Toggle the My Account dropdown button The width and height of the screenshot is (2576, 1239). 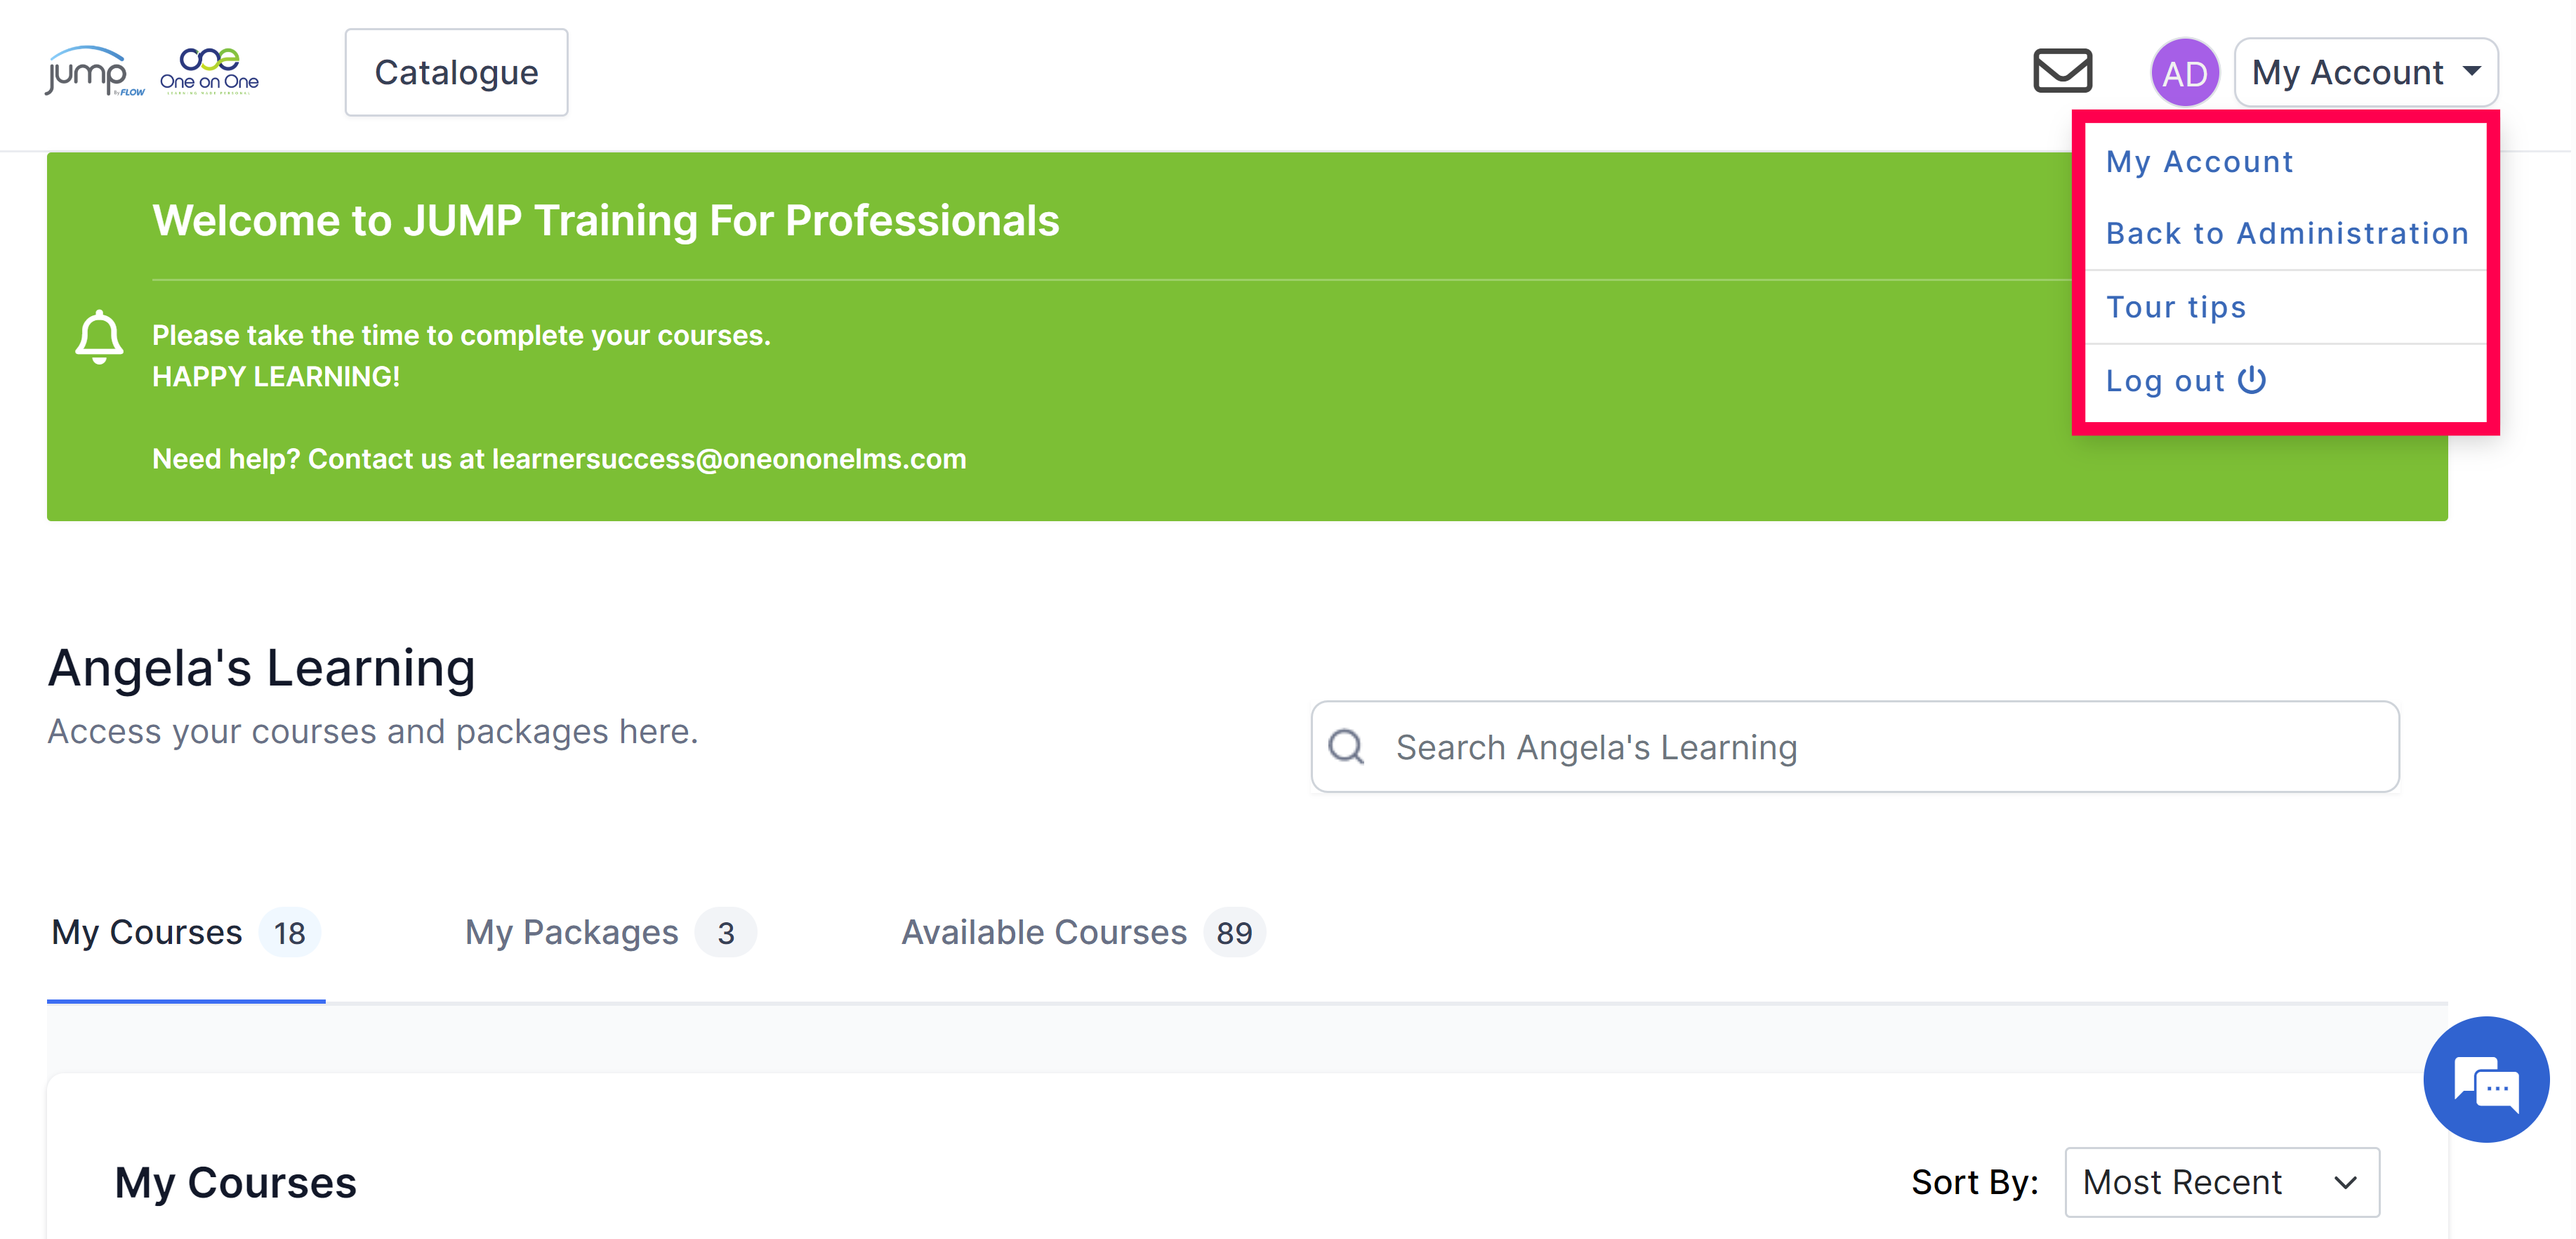click(x=2366, y=73)
